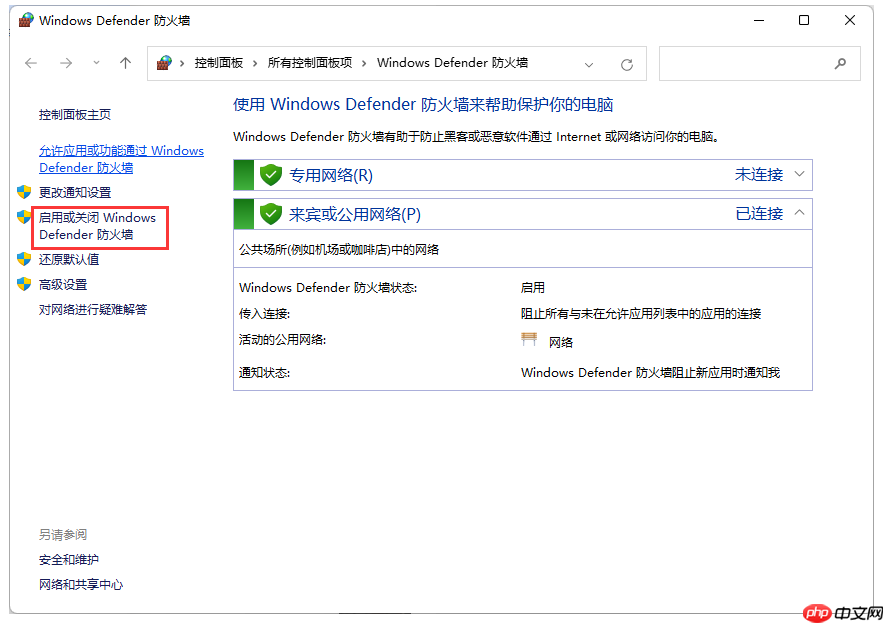Open 启用或关闭 Windows Defender 防火墙 link

(97, 226)
